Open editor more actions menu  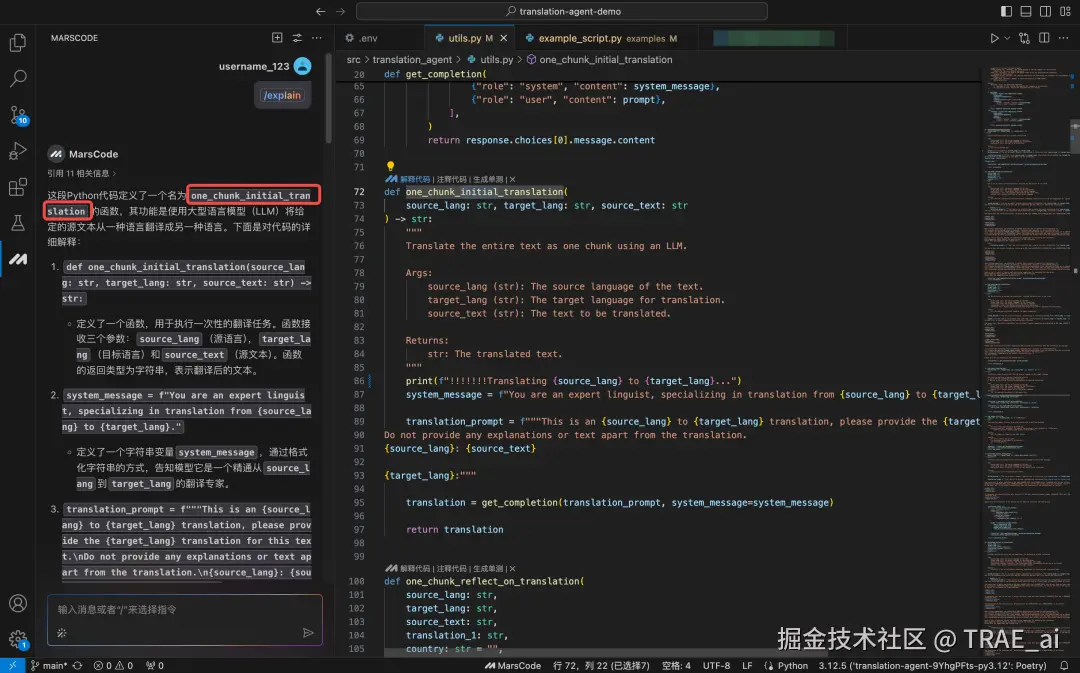click(1064, 39)
